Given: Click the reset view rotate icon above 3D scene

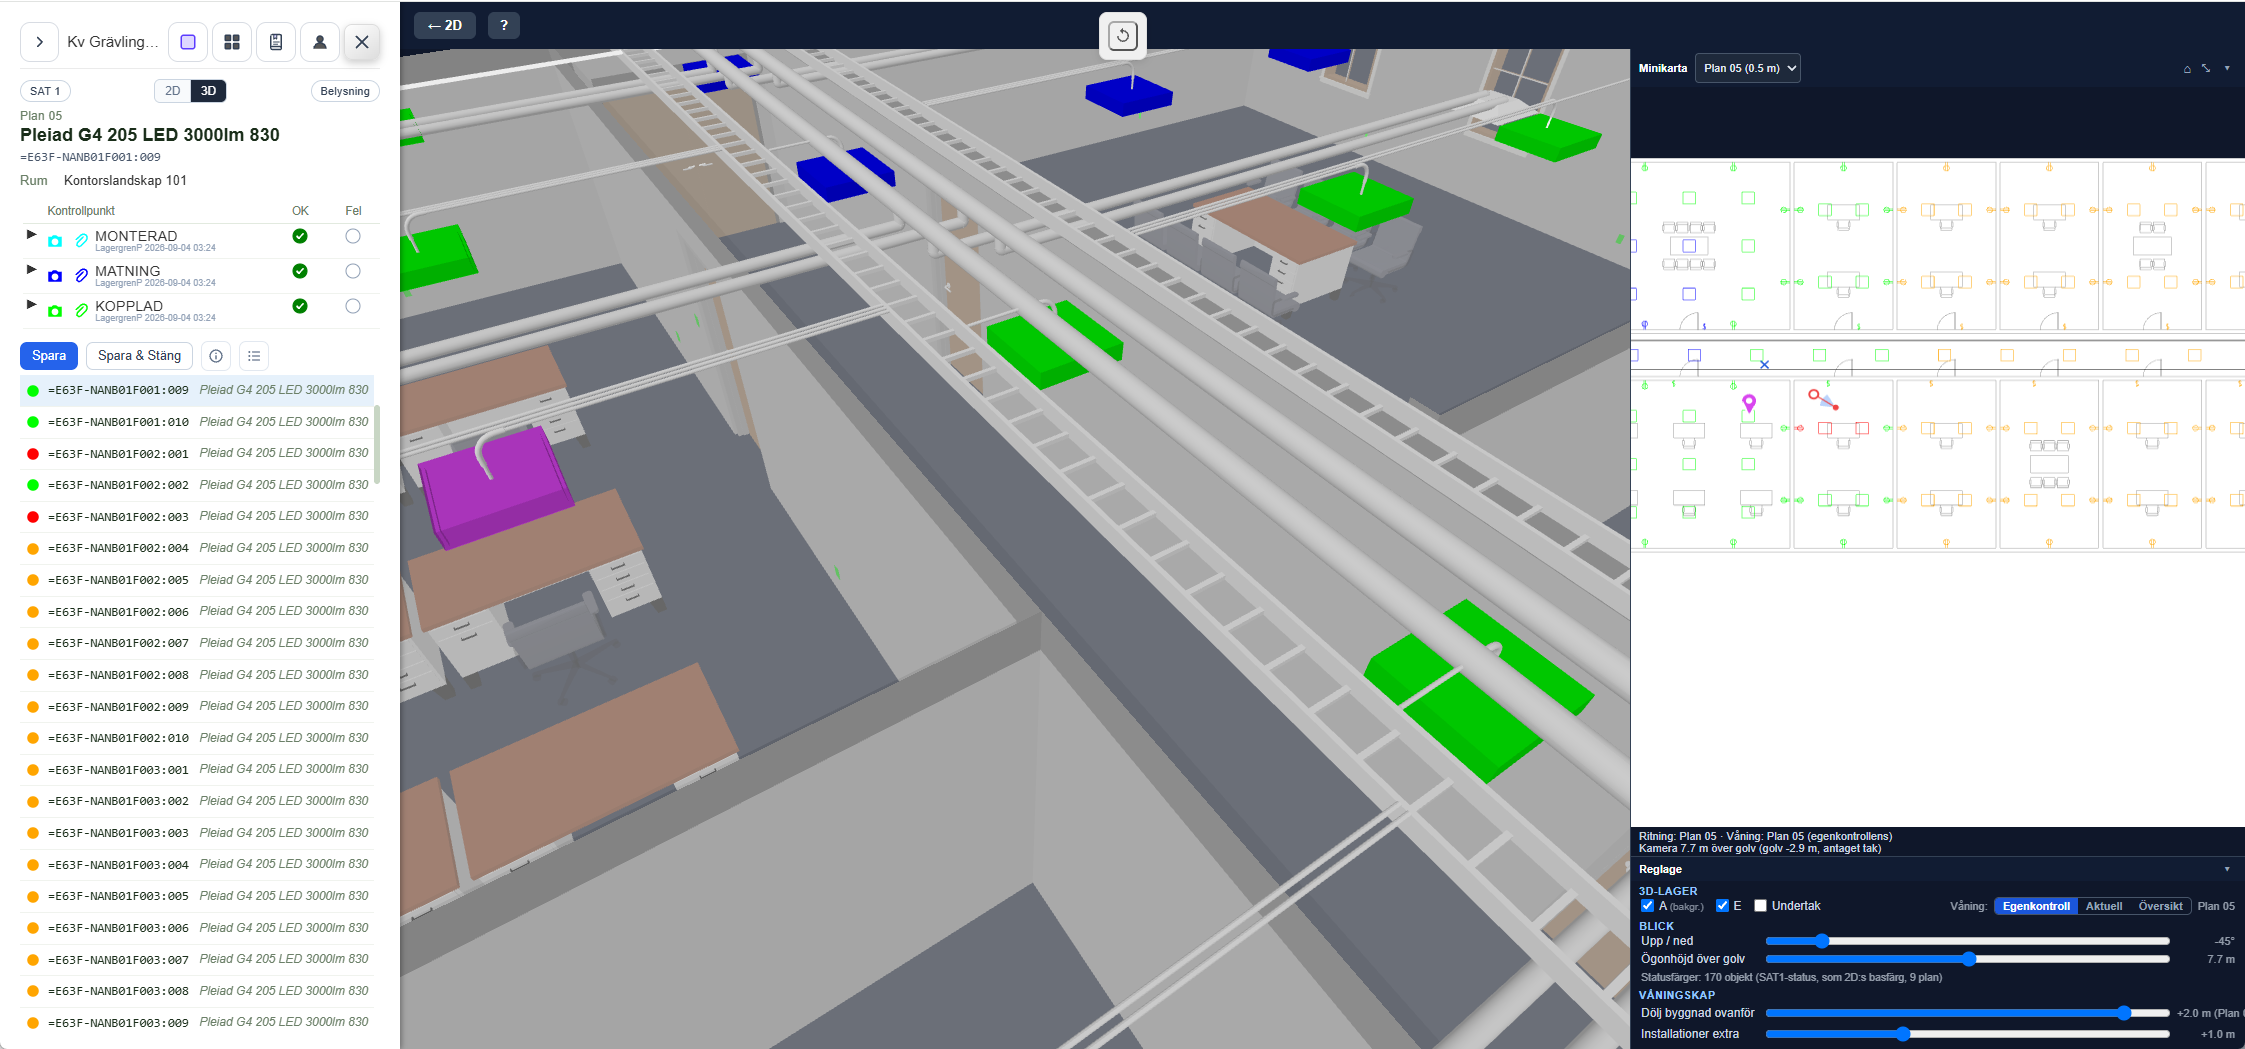Looking at the screenshot, I should [1123, 36].
